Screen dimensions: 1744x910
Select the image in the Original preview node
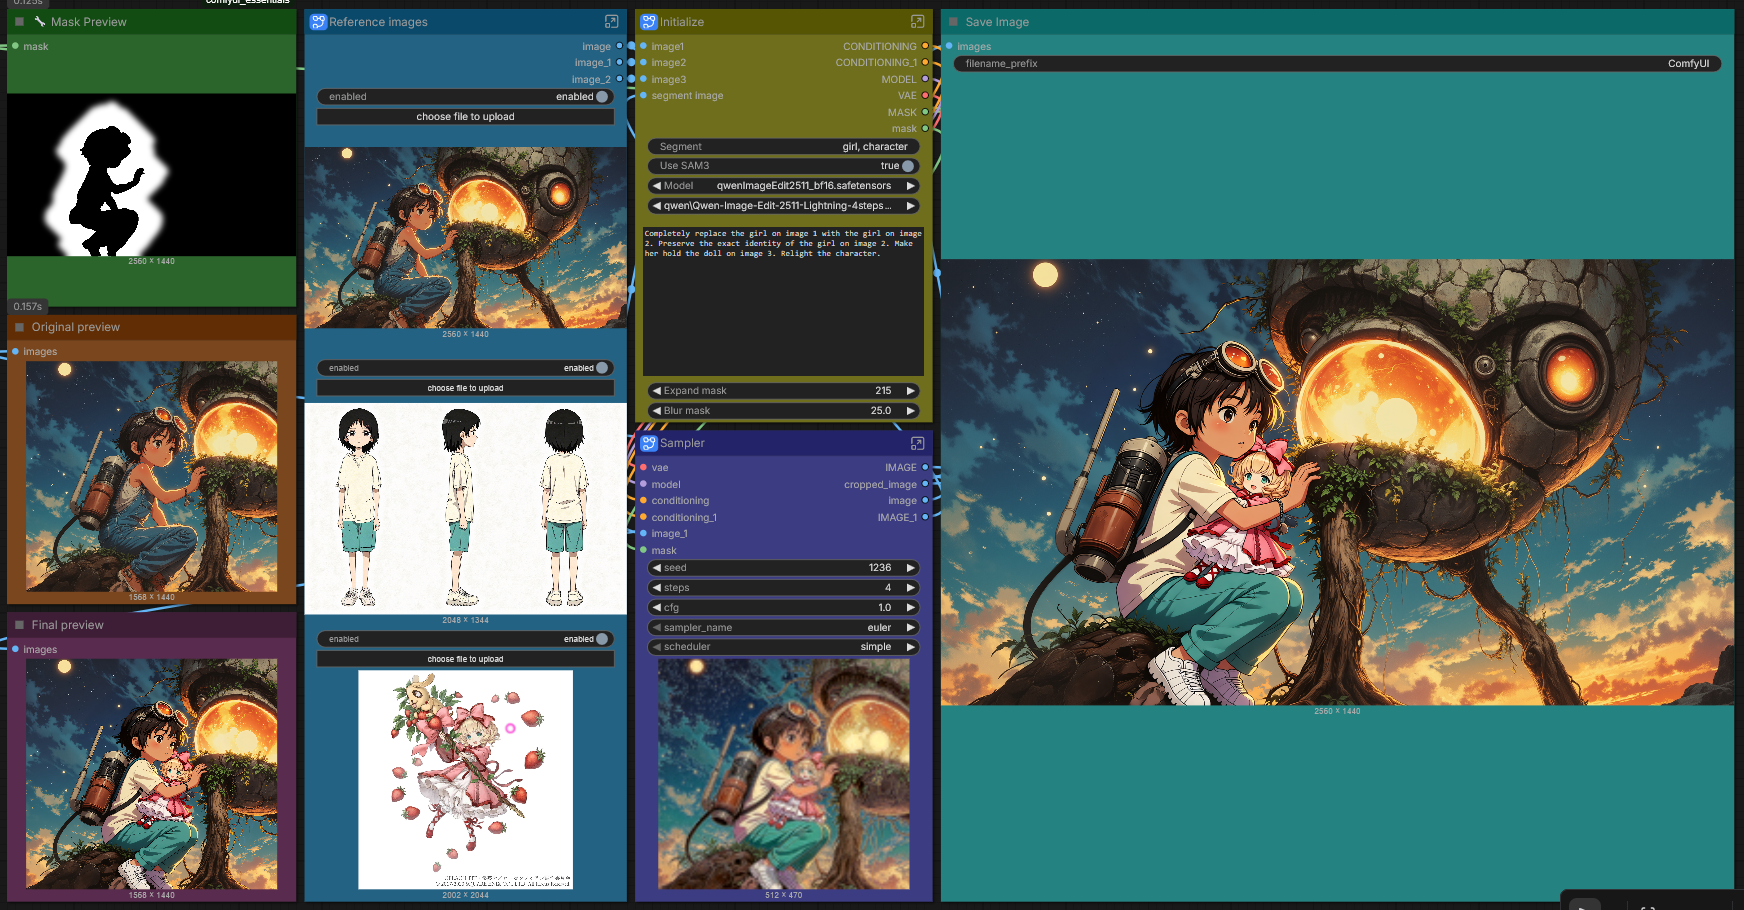[x=152, y=477]
